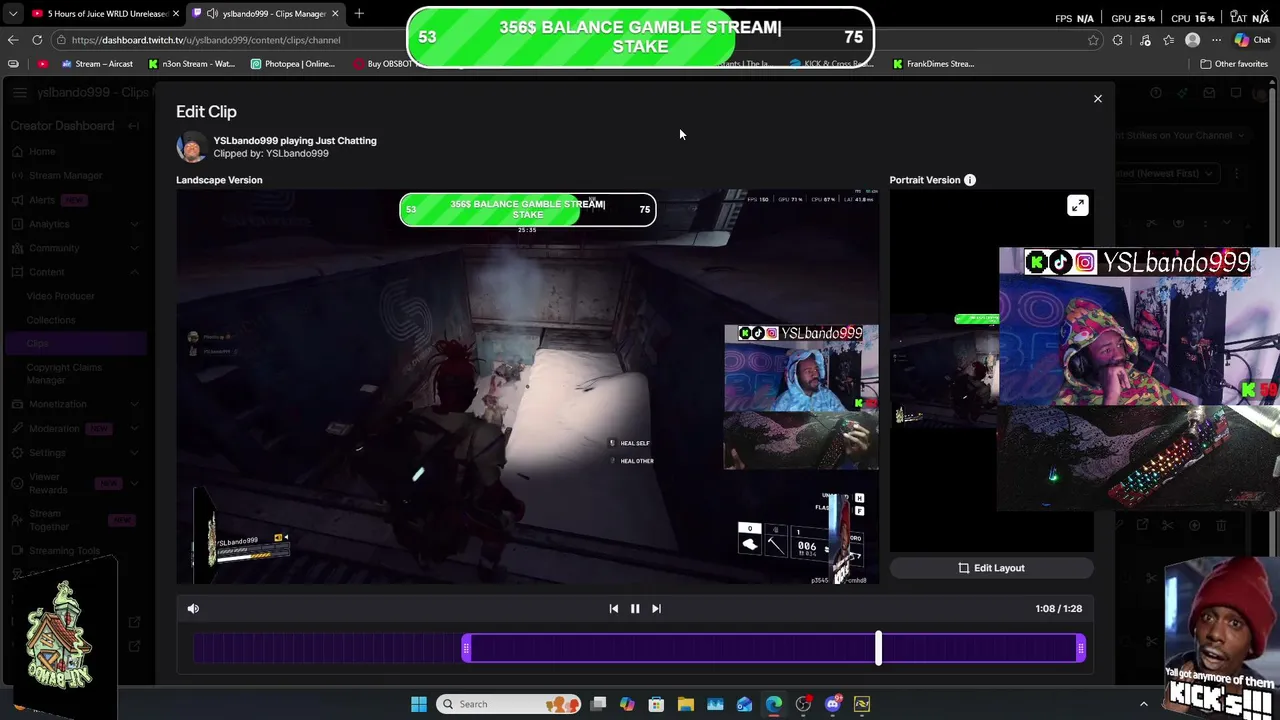
Task: Open the Windows Start menu
Action: point(419,704)
